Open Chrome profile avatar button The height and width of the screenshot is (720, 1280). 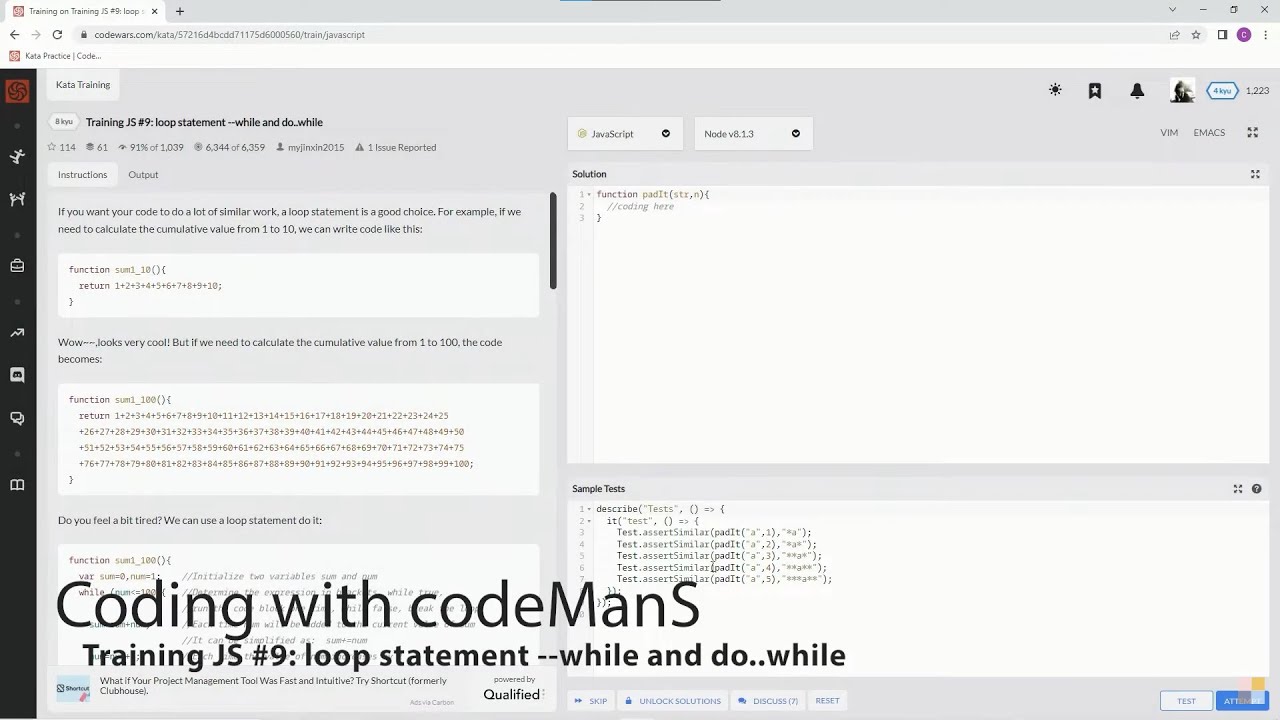1244,35
